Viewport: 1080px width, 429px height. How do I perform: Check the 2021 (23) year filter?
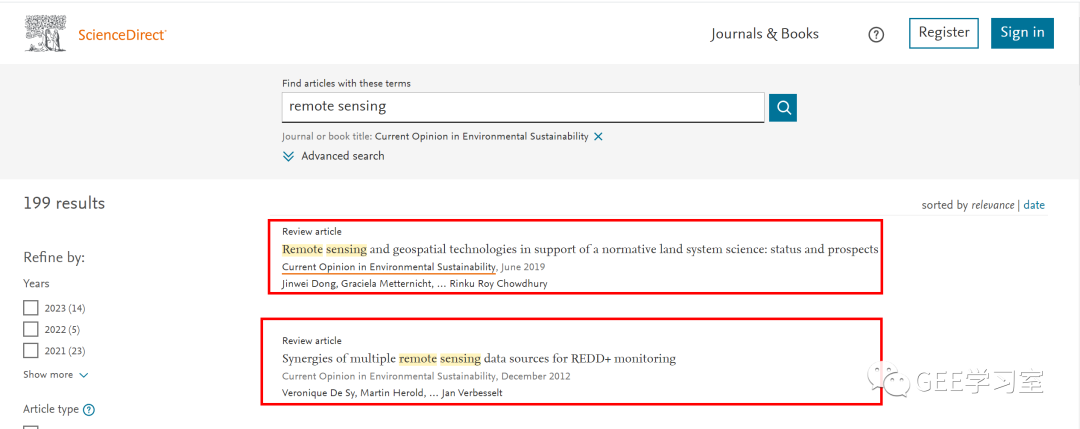coord(31,350)
